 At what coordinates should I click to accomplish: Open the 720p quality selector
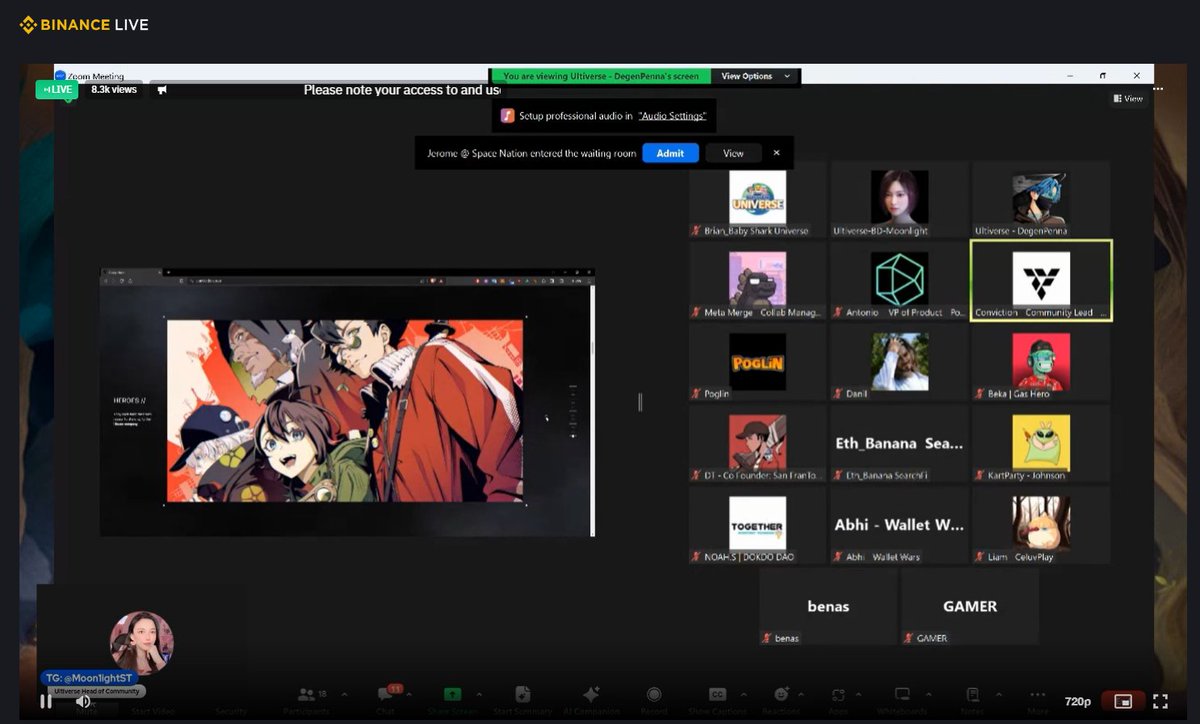1077,701
